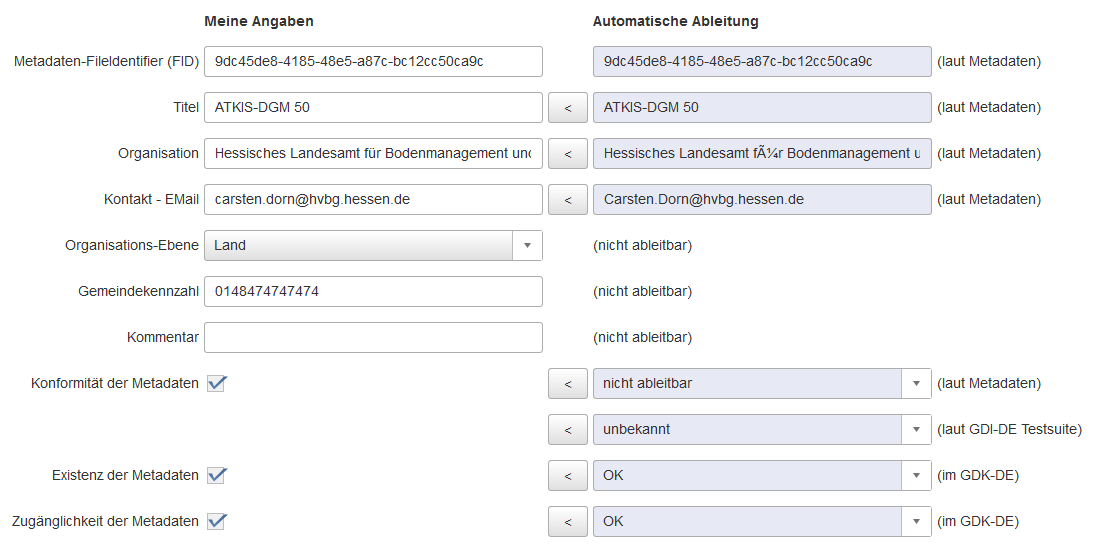Open the Organisations-Ebene dropdown
This screenshot has height=546, width=1105.
pos(527,245)
